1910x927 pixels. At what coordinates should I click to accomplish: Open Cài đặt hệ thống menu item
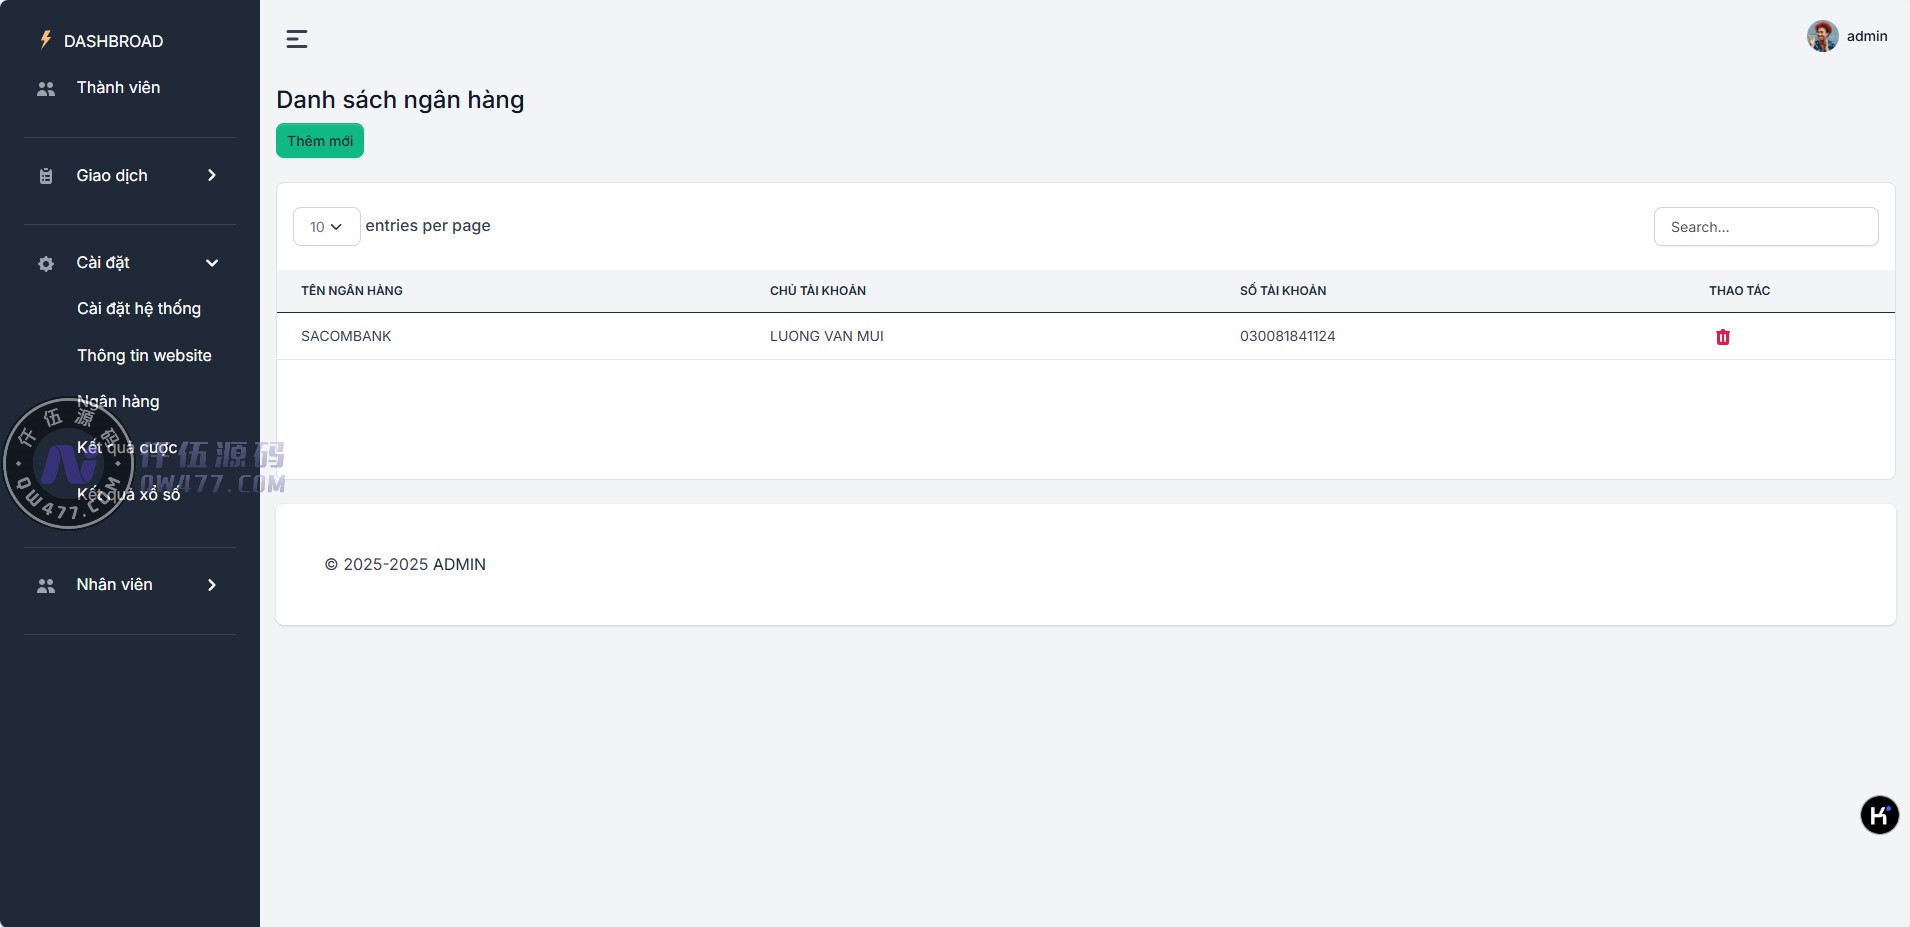click(x=139, y=309)
